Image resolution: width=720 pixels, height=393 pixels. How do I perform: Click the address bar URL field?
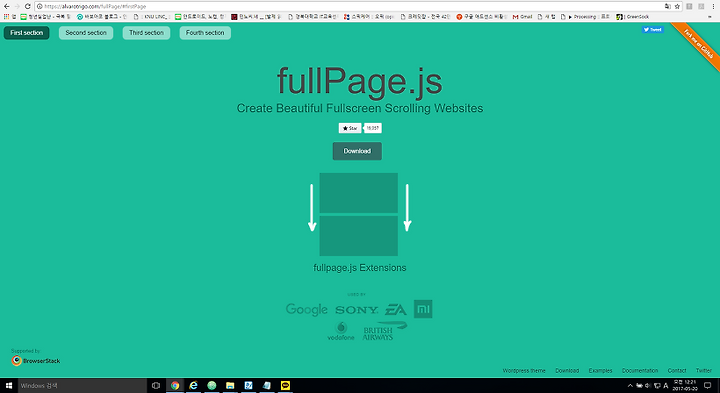(349, 6)
